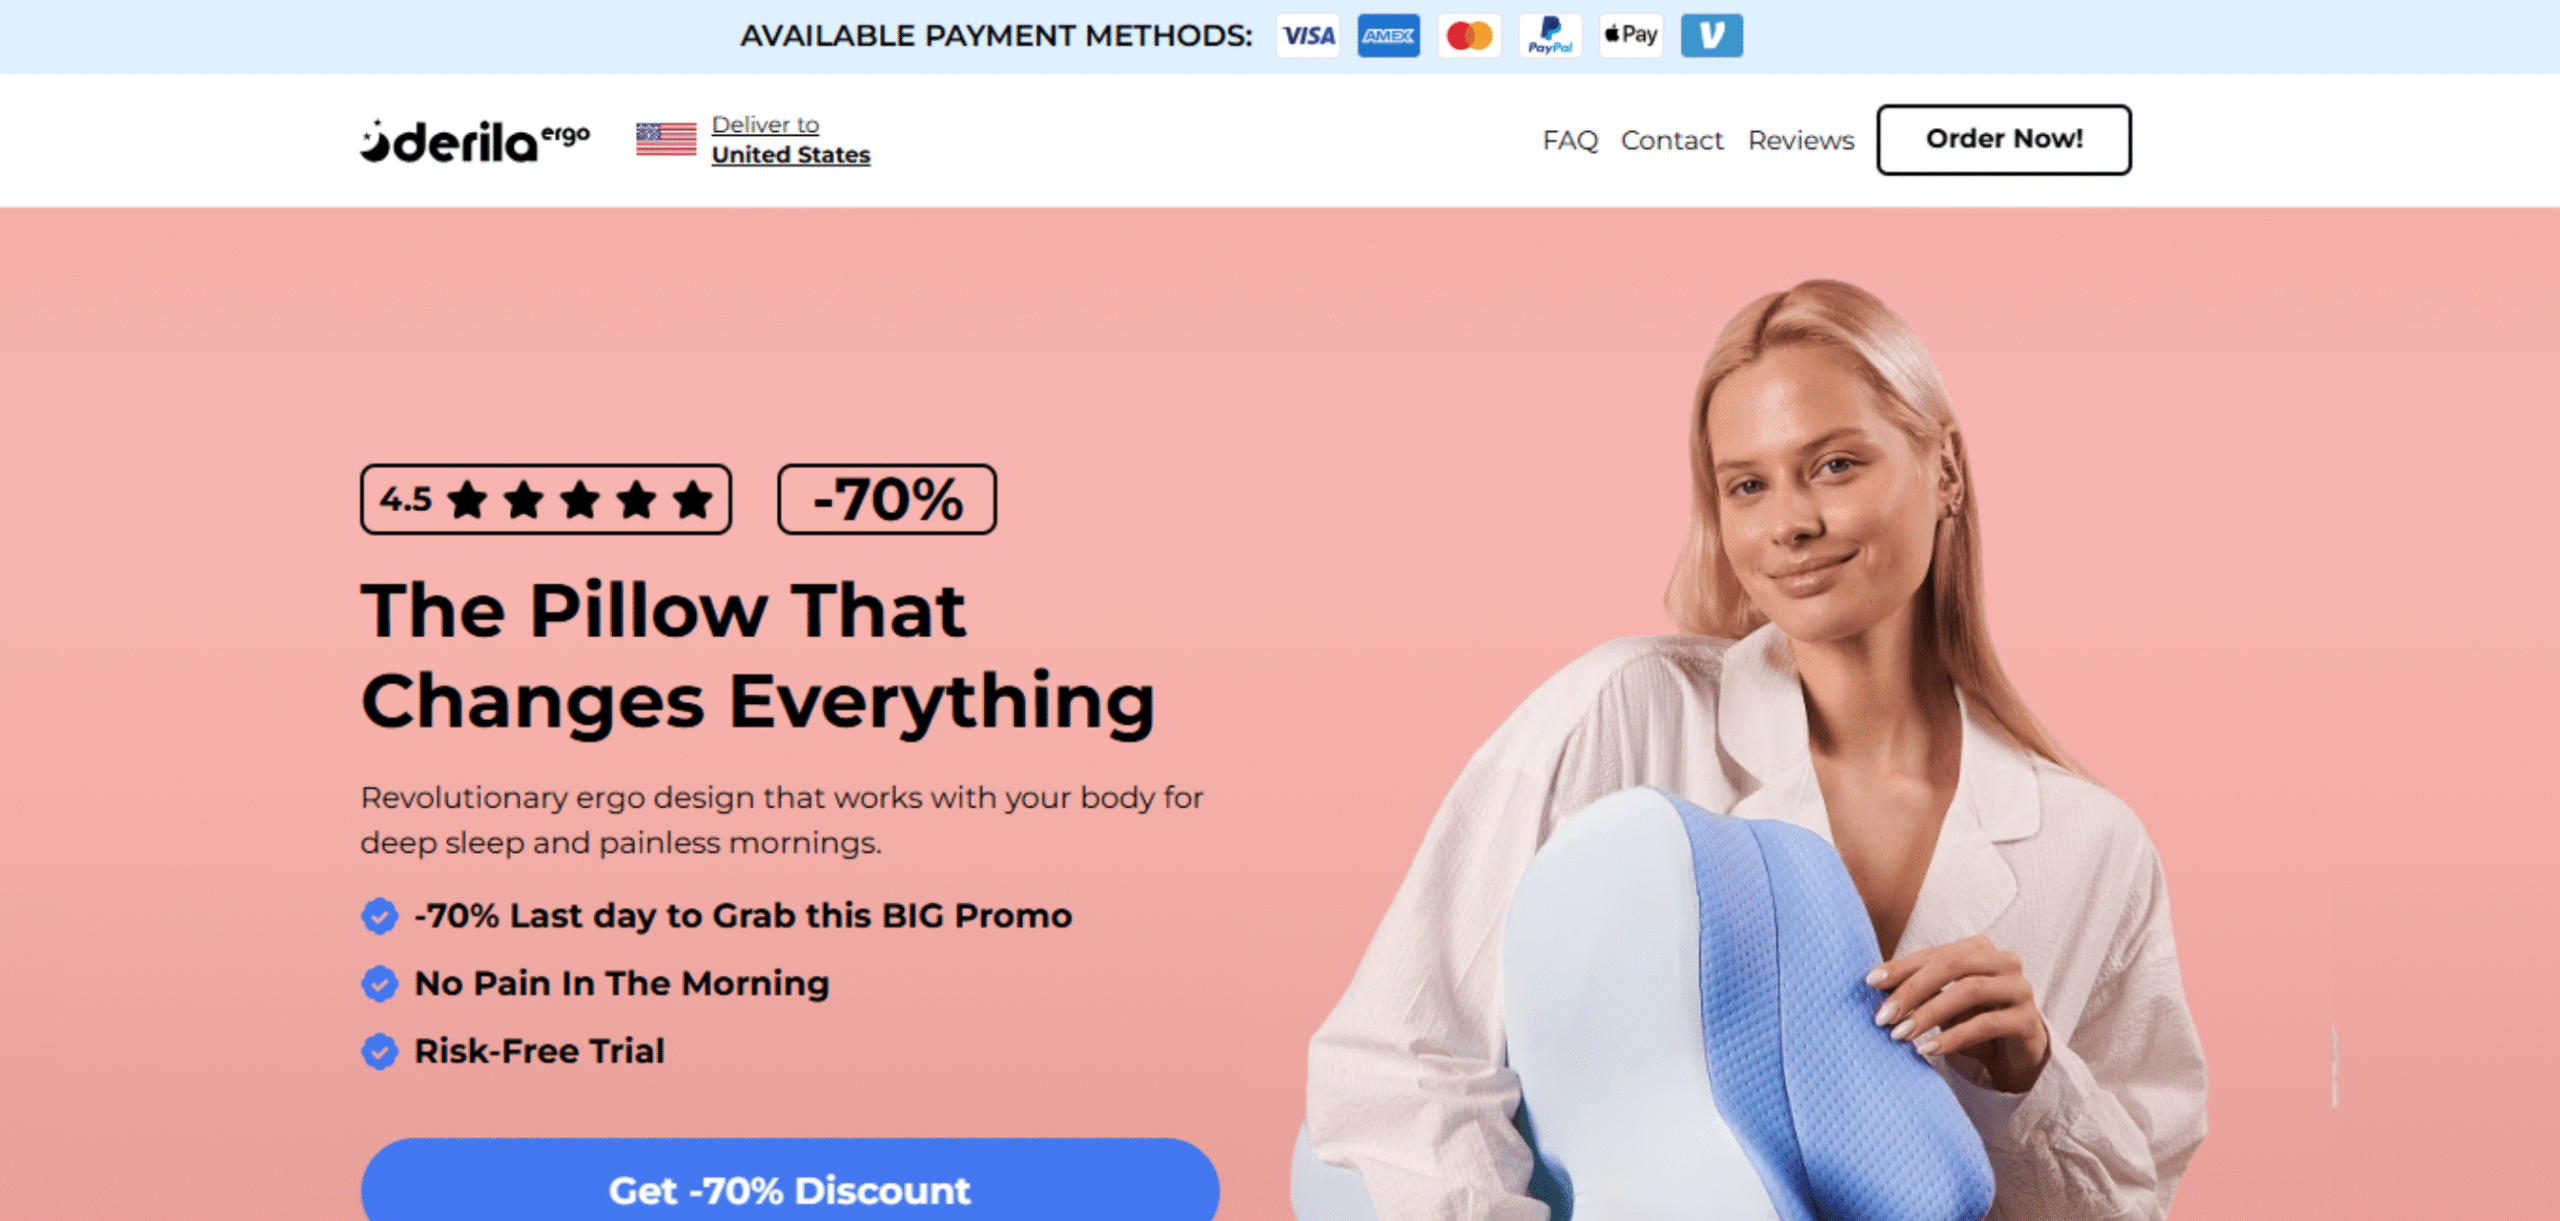The image size is (2560, 1221).
Task: Click the United States flag icon
Action: pos(666,140)
